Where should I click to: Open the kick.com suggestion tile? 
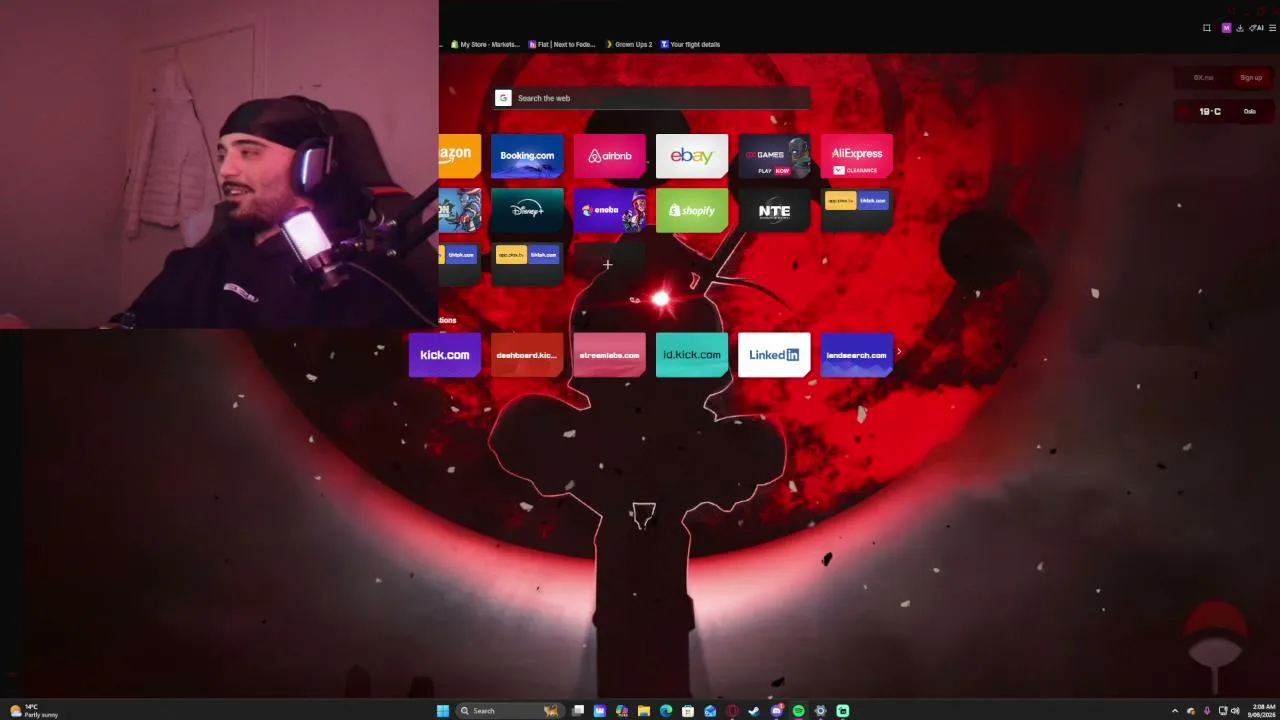pos(445,355)
